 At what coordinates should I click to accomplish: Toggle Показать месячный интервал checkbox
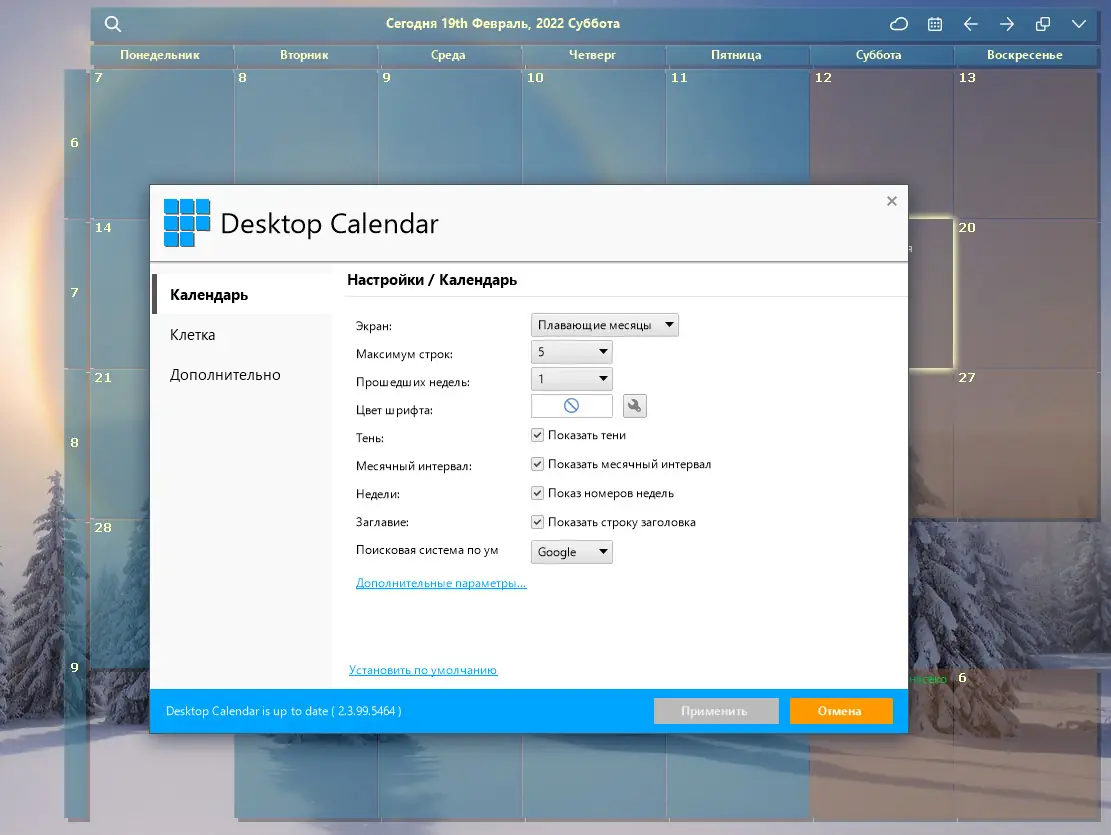point(537,464)
